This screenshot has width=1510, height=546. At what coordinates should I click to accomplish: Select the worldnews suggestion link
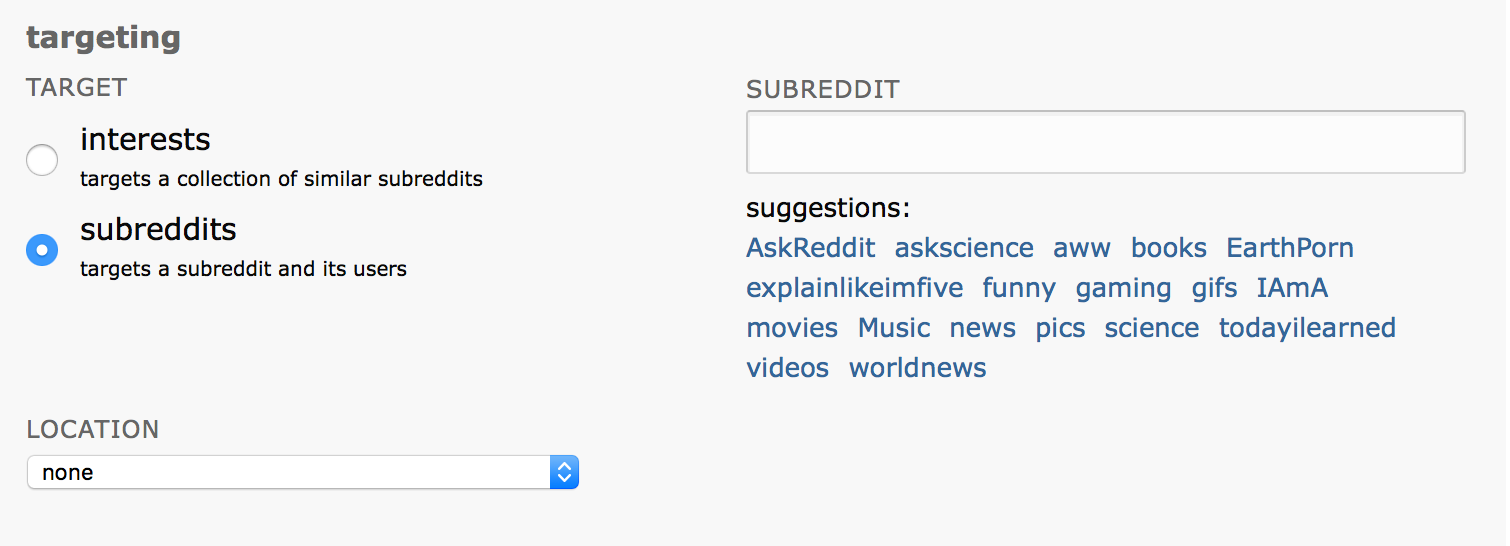918,368
